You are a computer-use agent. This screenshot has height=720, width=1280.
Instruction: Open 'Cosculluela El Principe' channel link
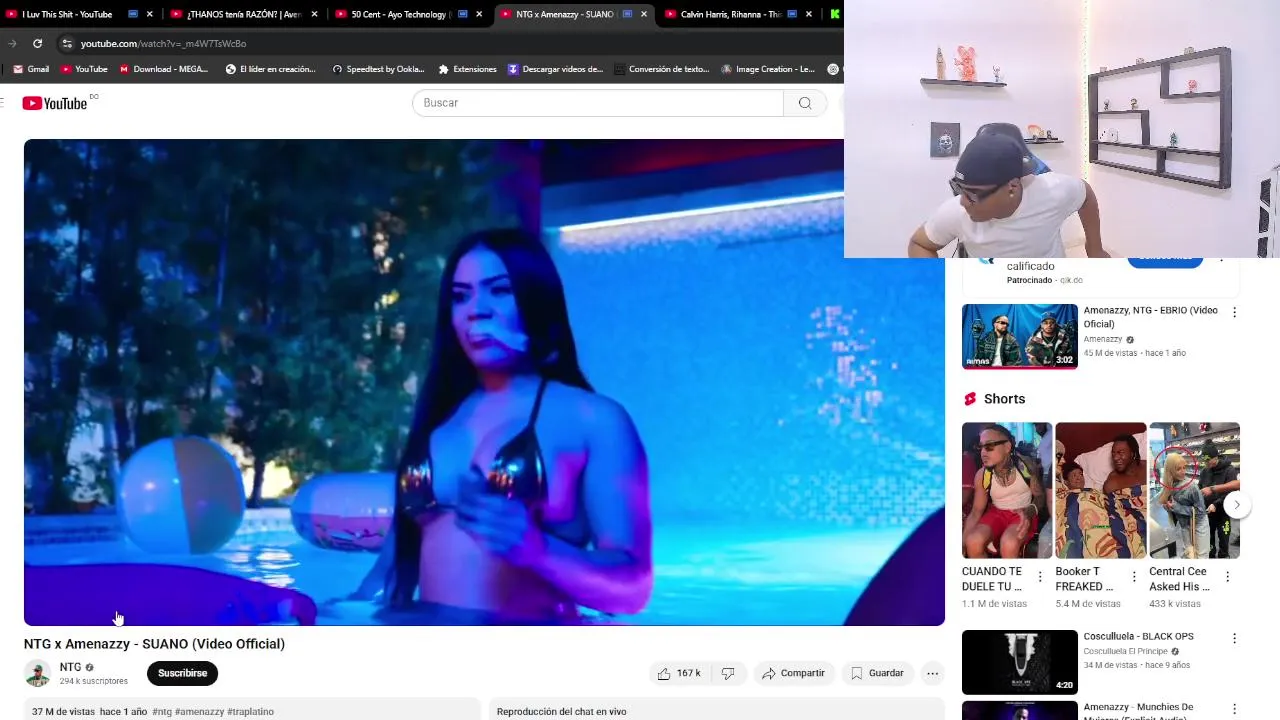tap(1125, 651)
